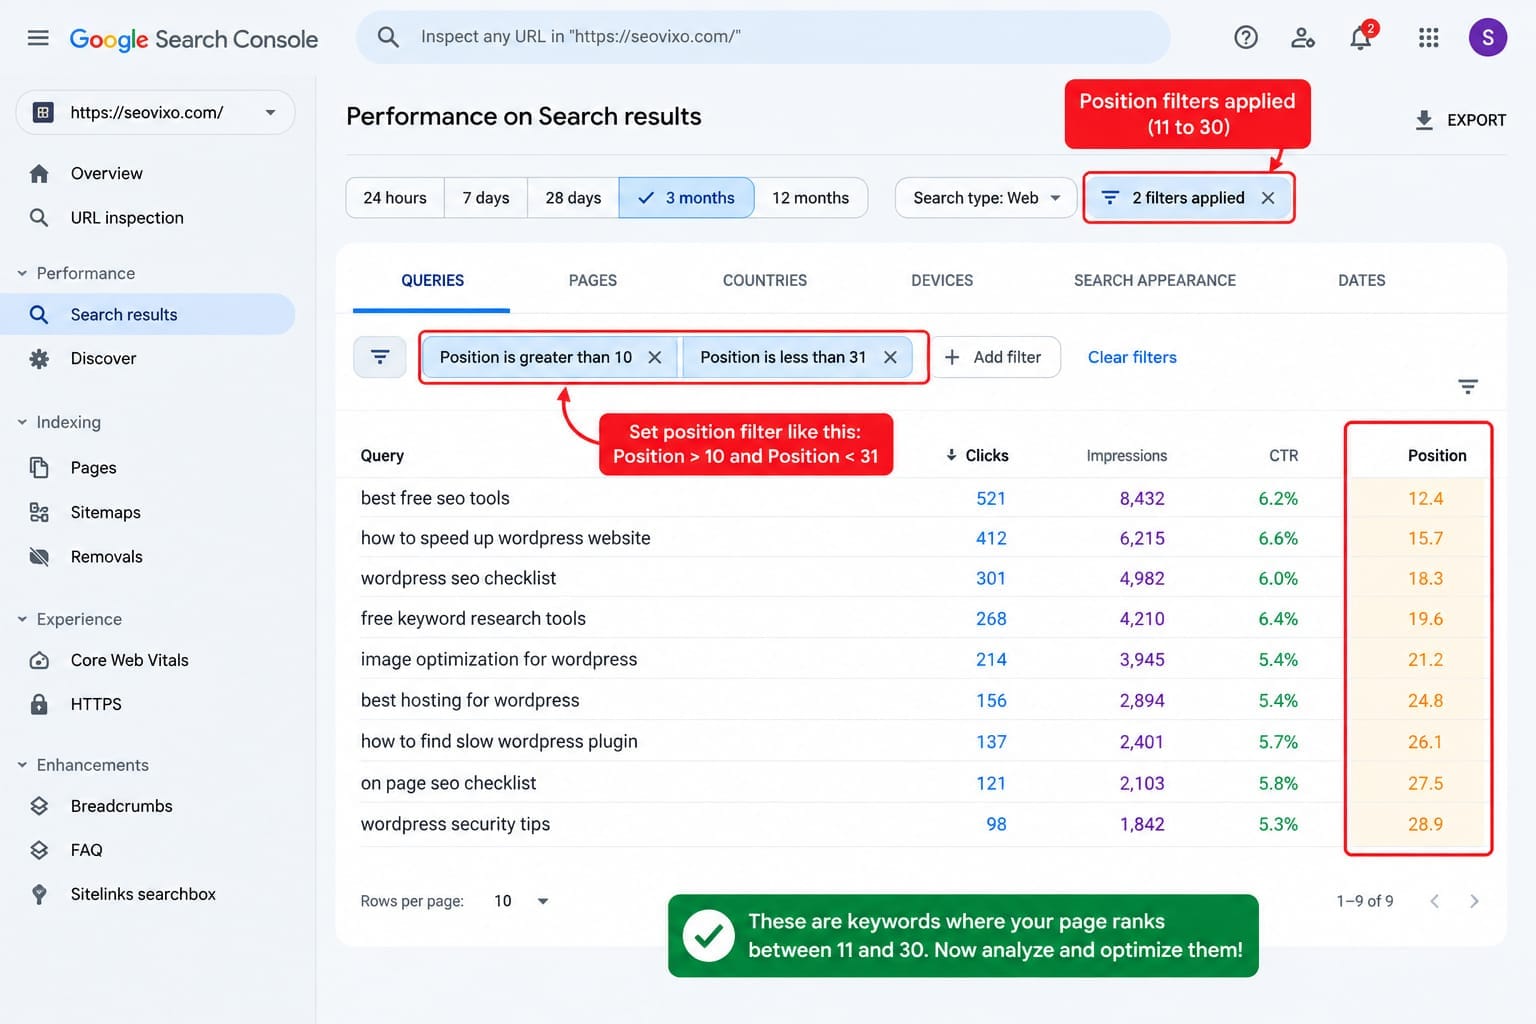
Task: Click the query 'wordpress seo checklist'
Action: [x=458, y=578]
